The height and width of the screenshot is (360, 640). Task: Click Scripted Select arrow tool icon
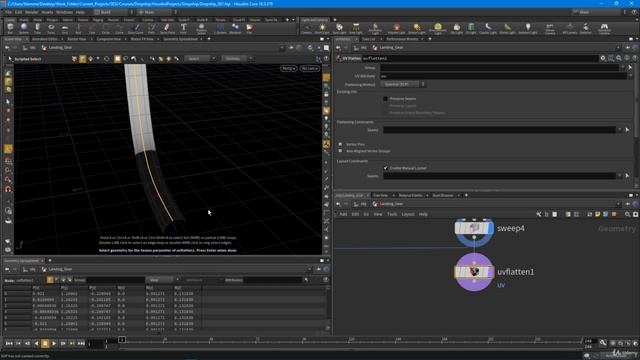click(10, 59)
